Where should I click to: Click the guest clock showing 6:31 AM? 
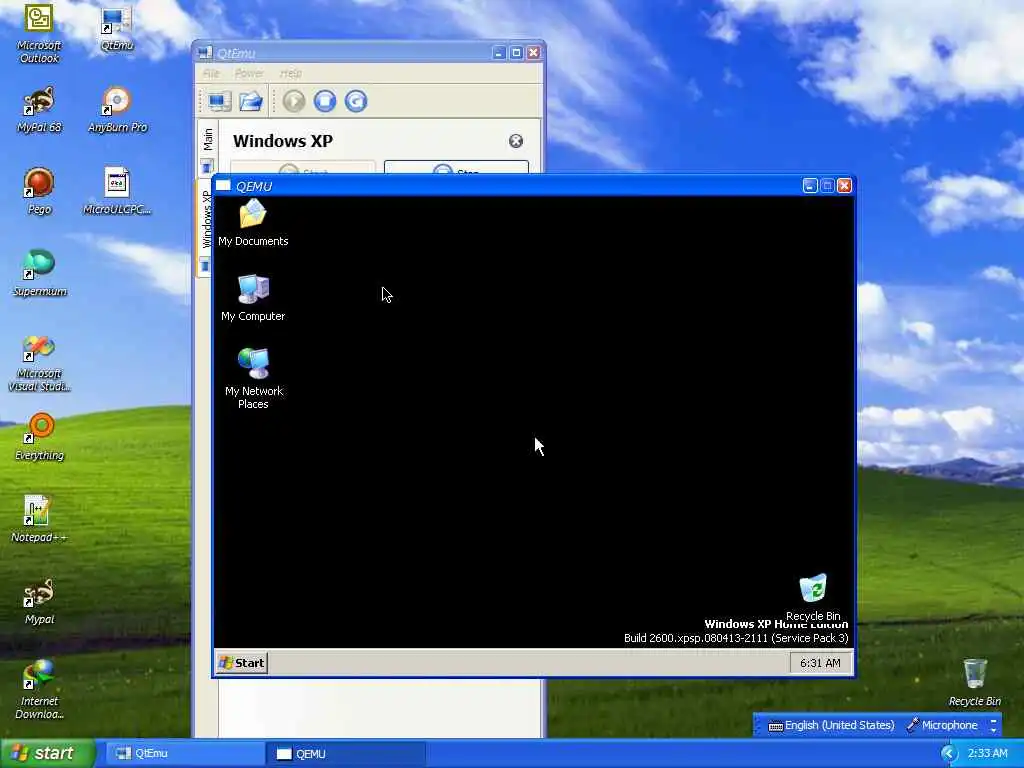(x=820, y=663)
